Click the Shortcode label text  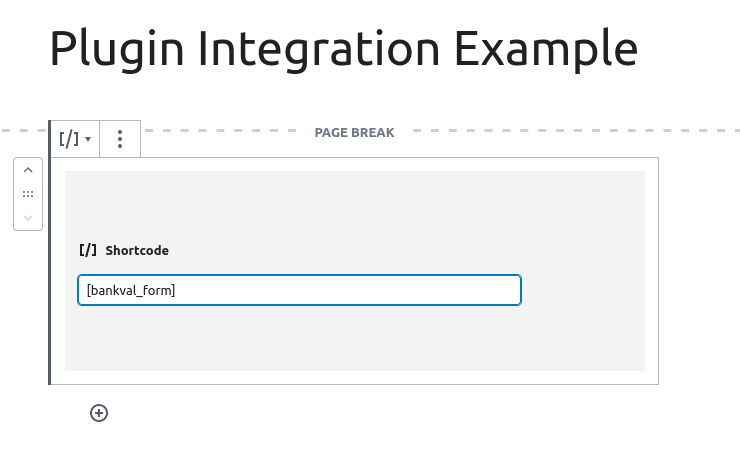point(137,250)
